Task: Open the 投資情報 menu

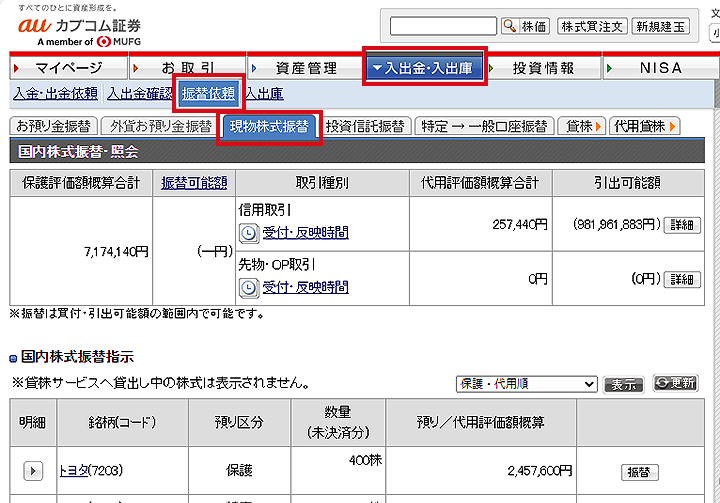Action: click(x=543, y=68)
